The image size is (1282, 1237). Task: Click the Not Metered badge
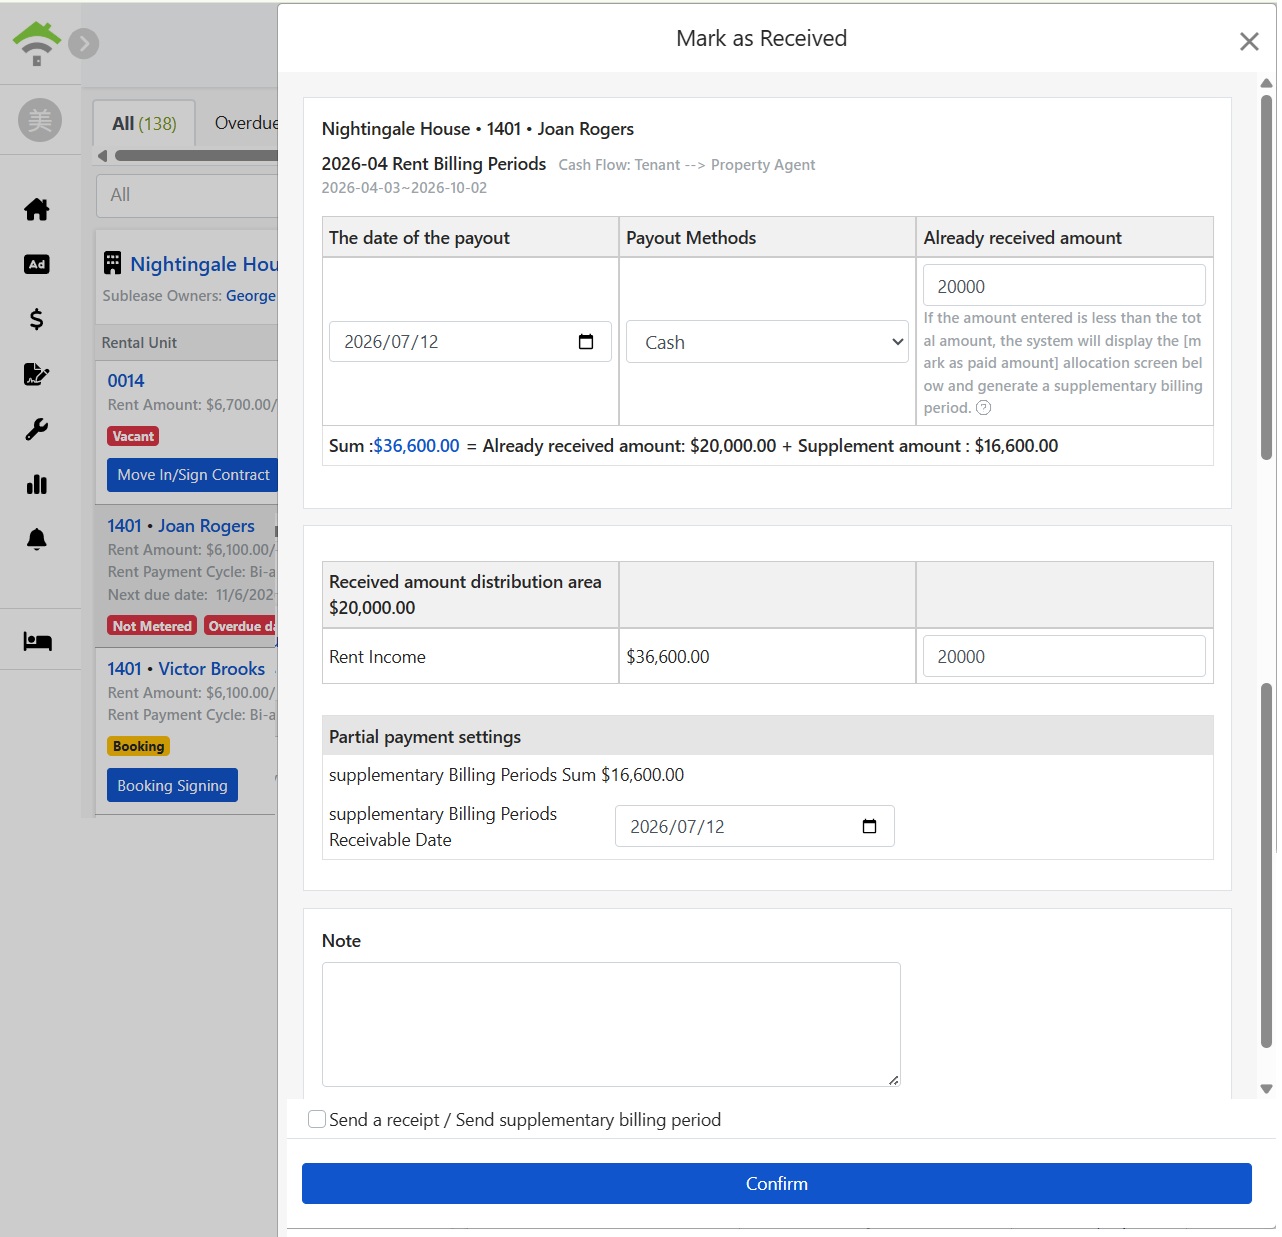152,626
